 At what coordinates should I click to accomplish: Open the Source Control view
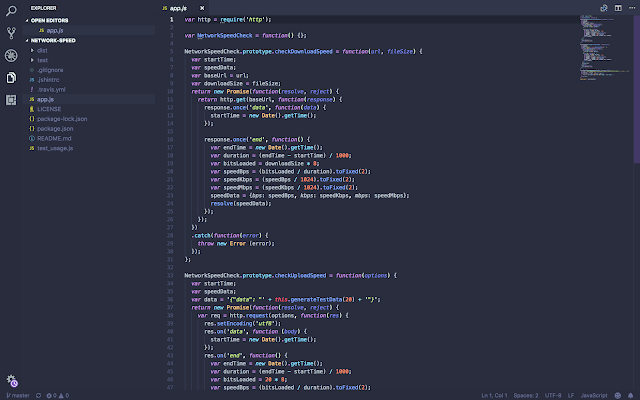tap(11, 33)
